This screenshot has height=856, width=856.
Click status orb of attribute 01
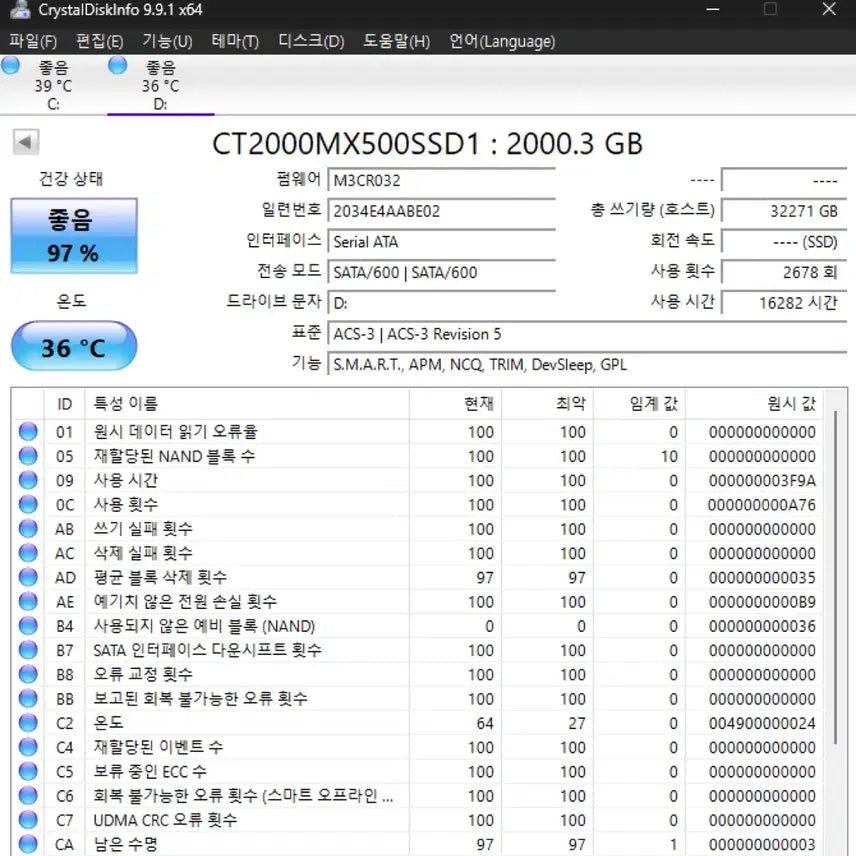tap(28, 431)
